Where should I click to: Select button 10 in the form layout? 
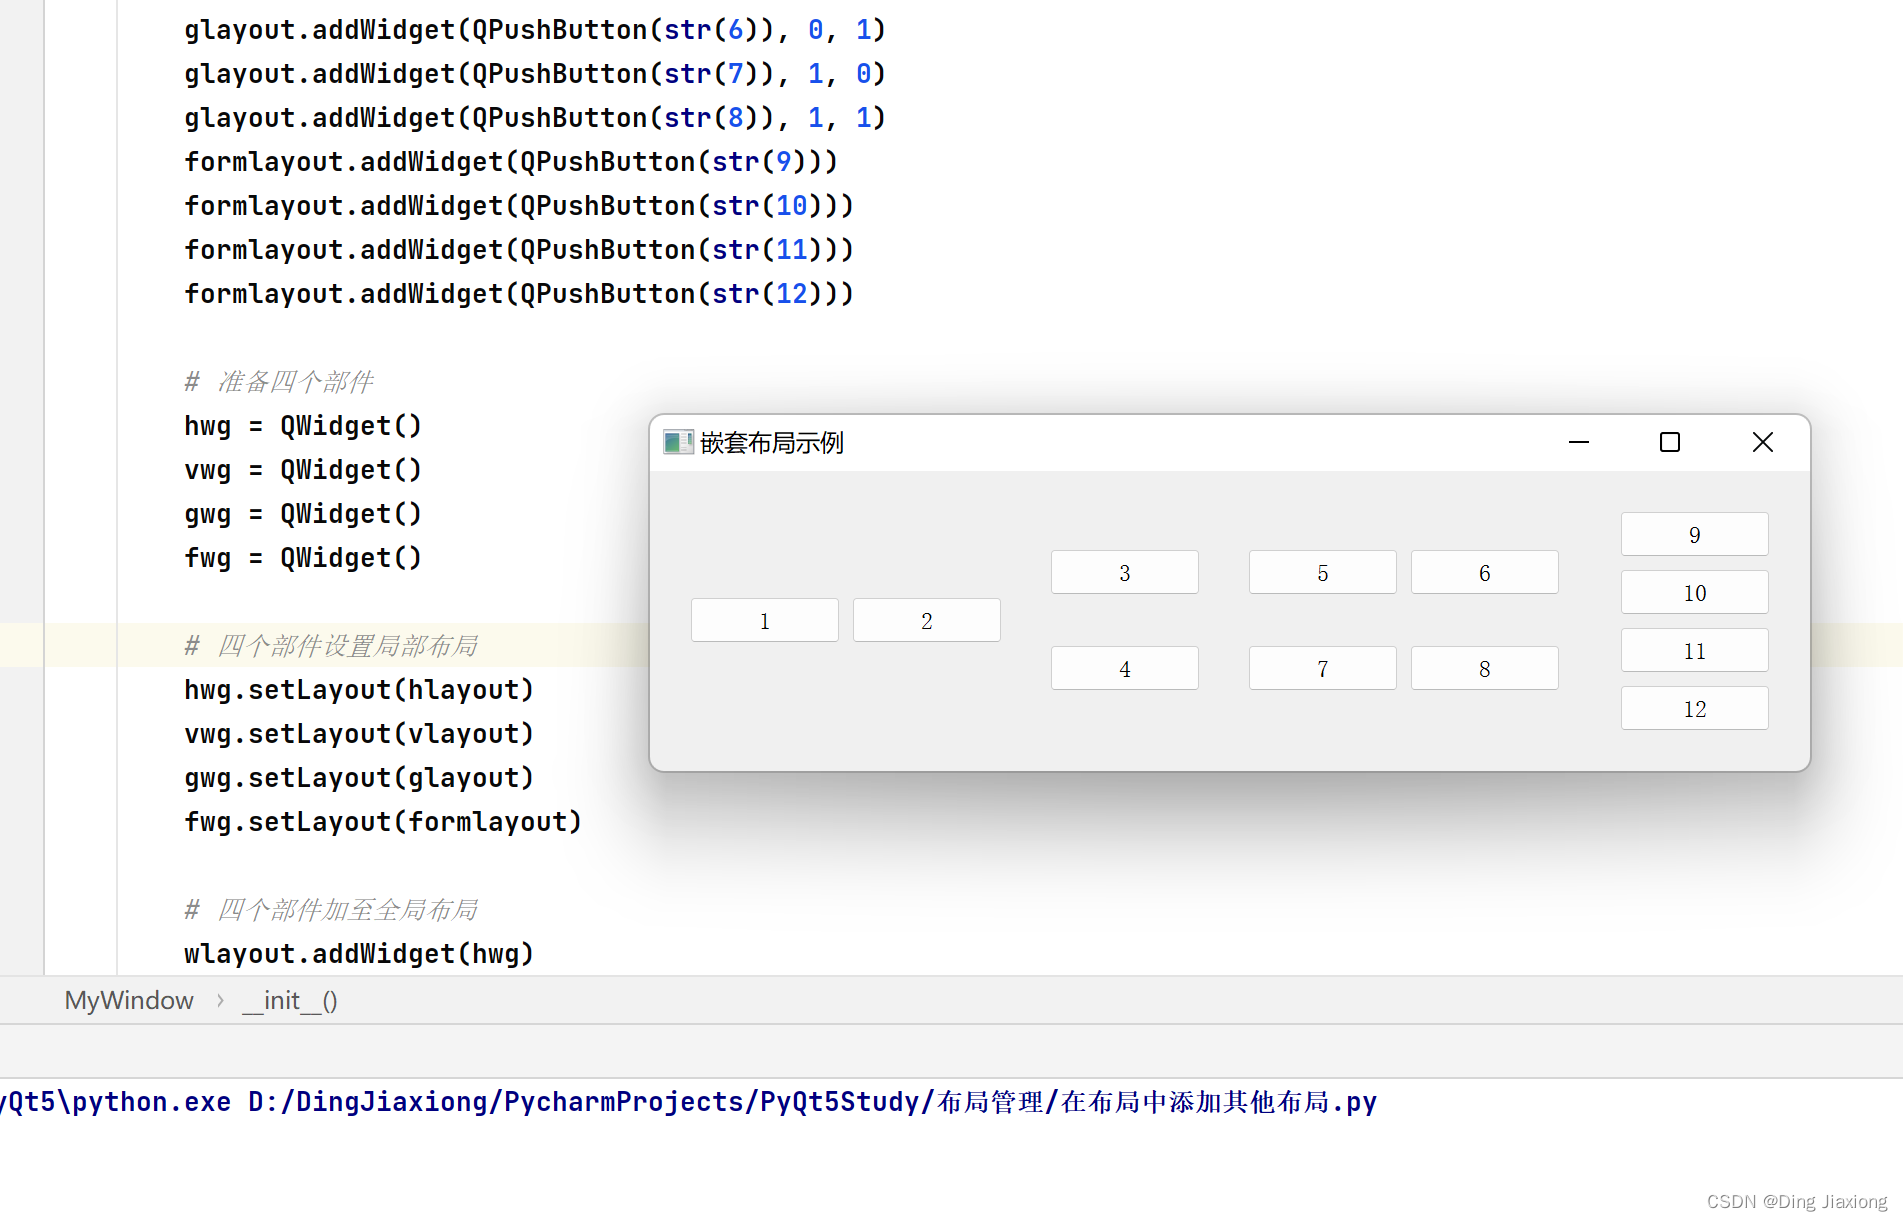click(1694, 592)
